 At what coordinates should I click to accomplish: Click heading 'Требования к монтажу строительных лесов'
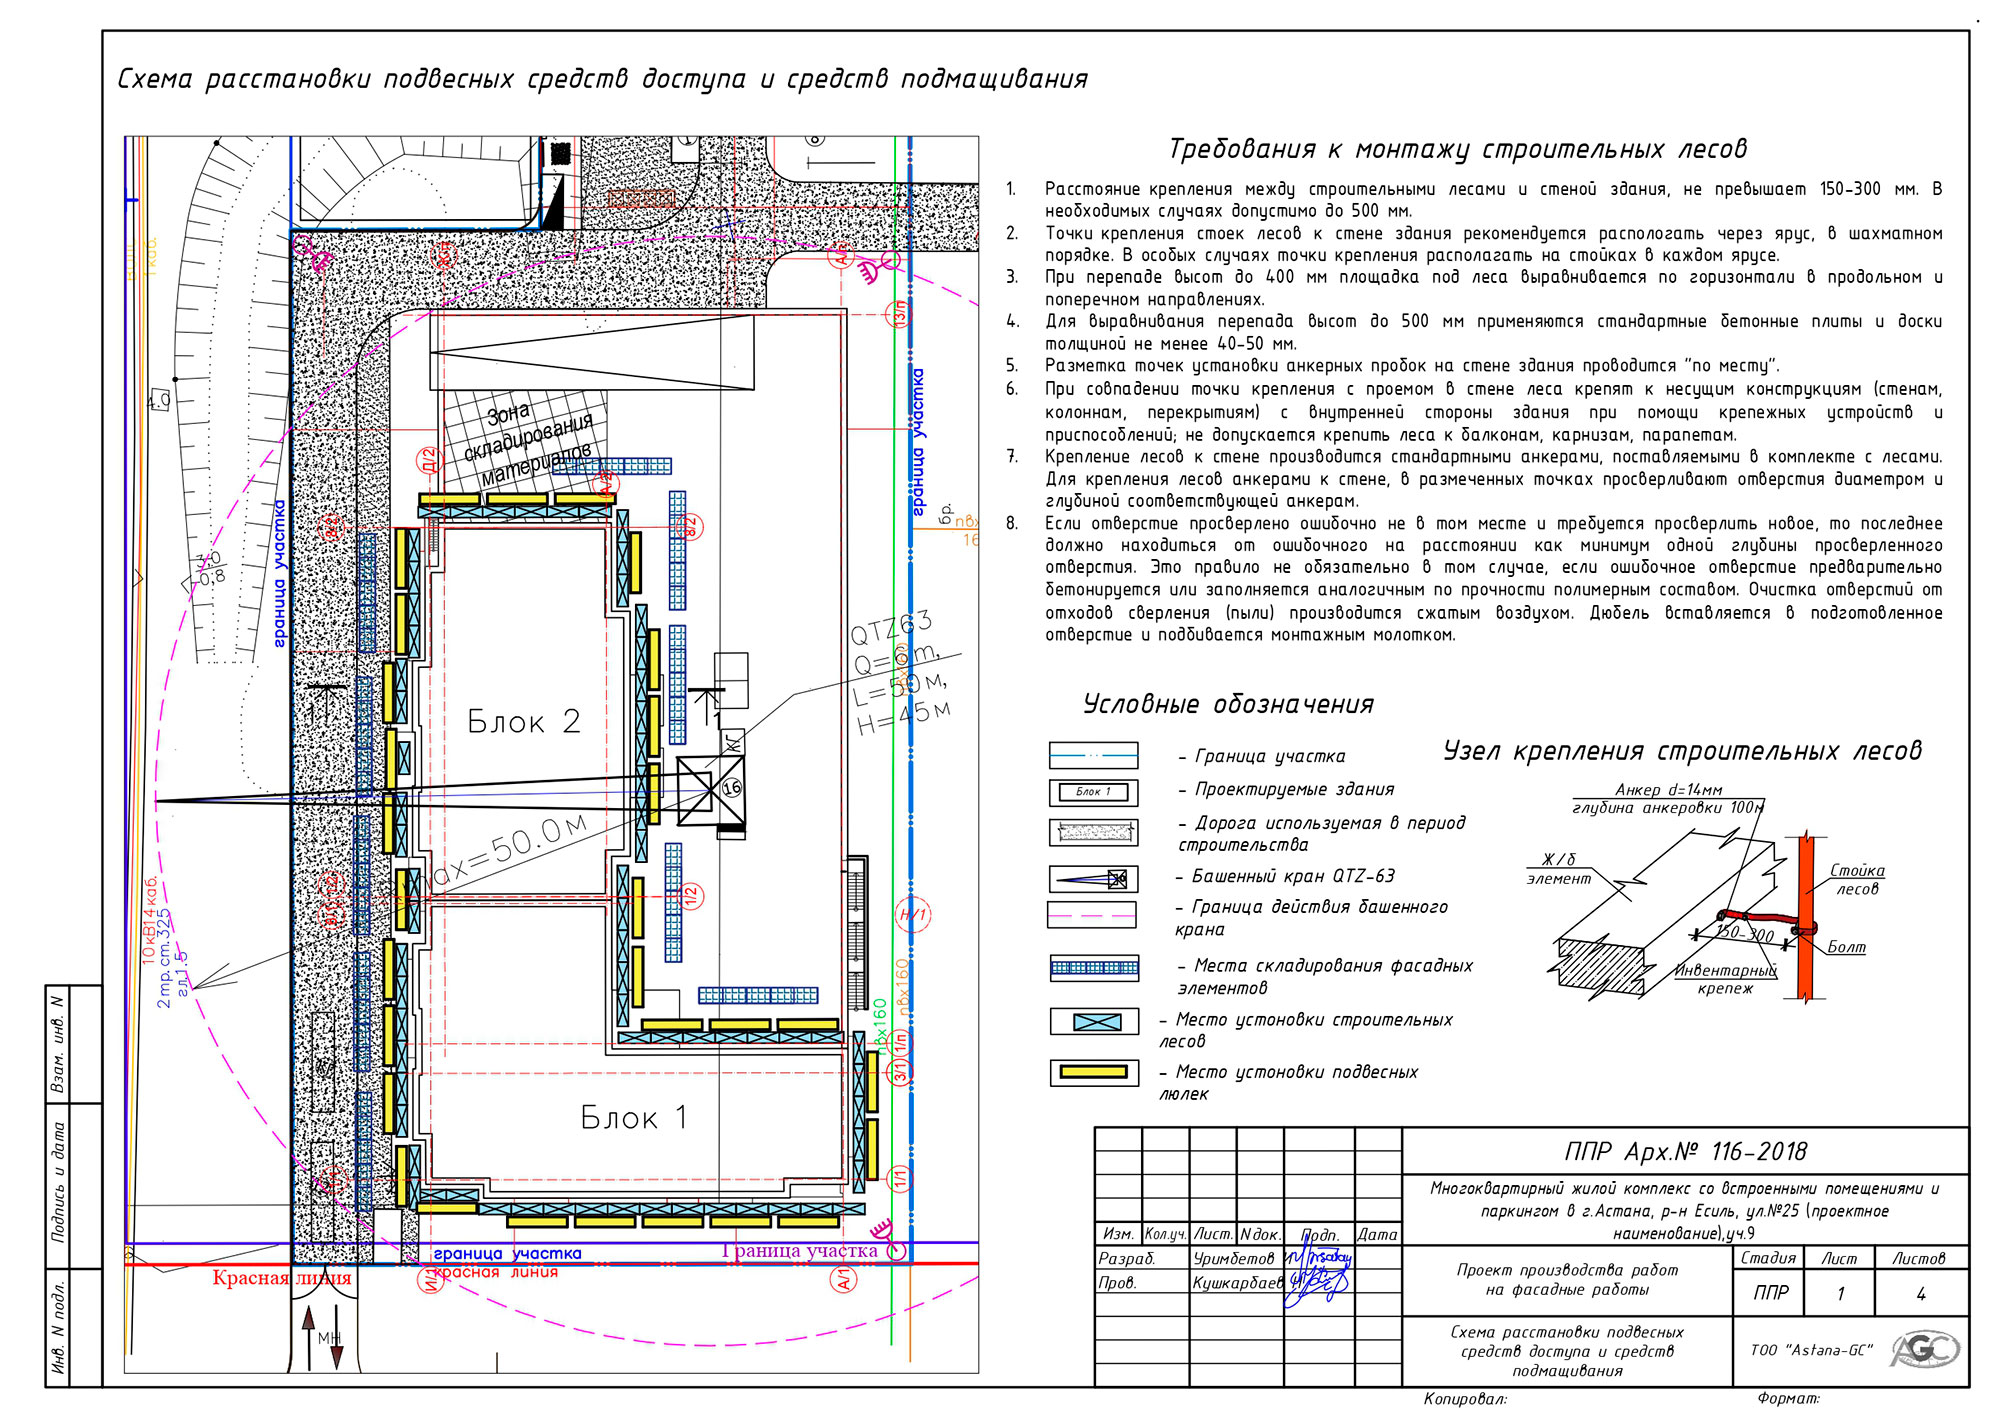1458,149
